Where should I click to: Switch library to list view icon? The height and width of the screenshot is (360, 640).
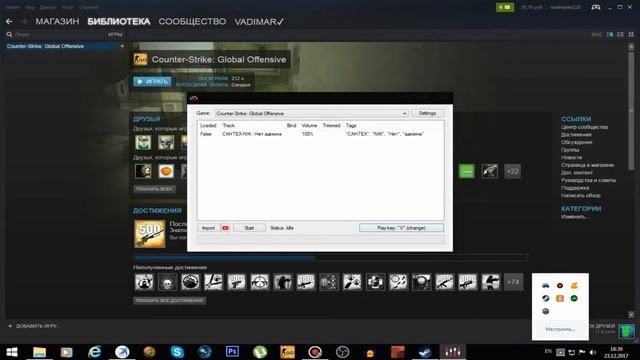(620, 35)
